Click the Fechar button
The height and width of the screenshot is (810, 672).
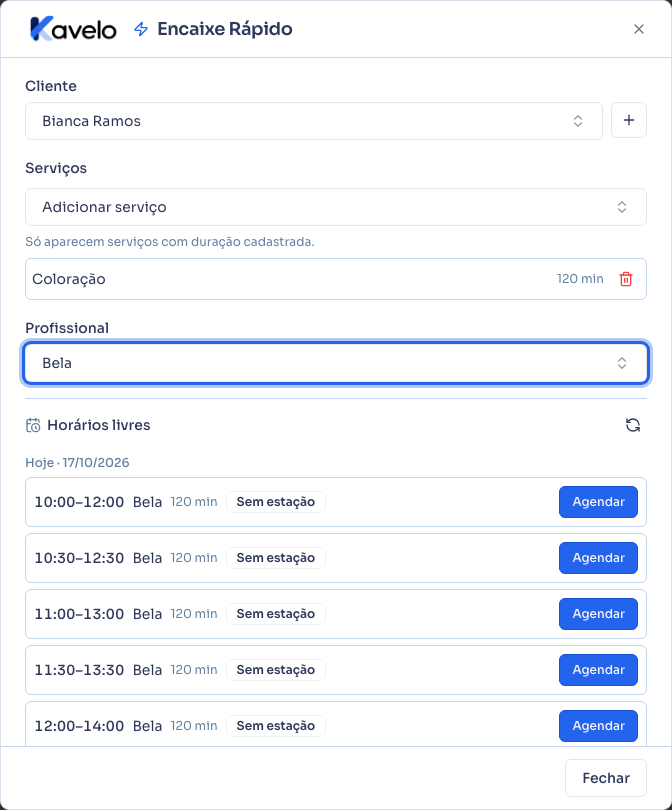606,778
